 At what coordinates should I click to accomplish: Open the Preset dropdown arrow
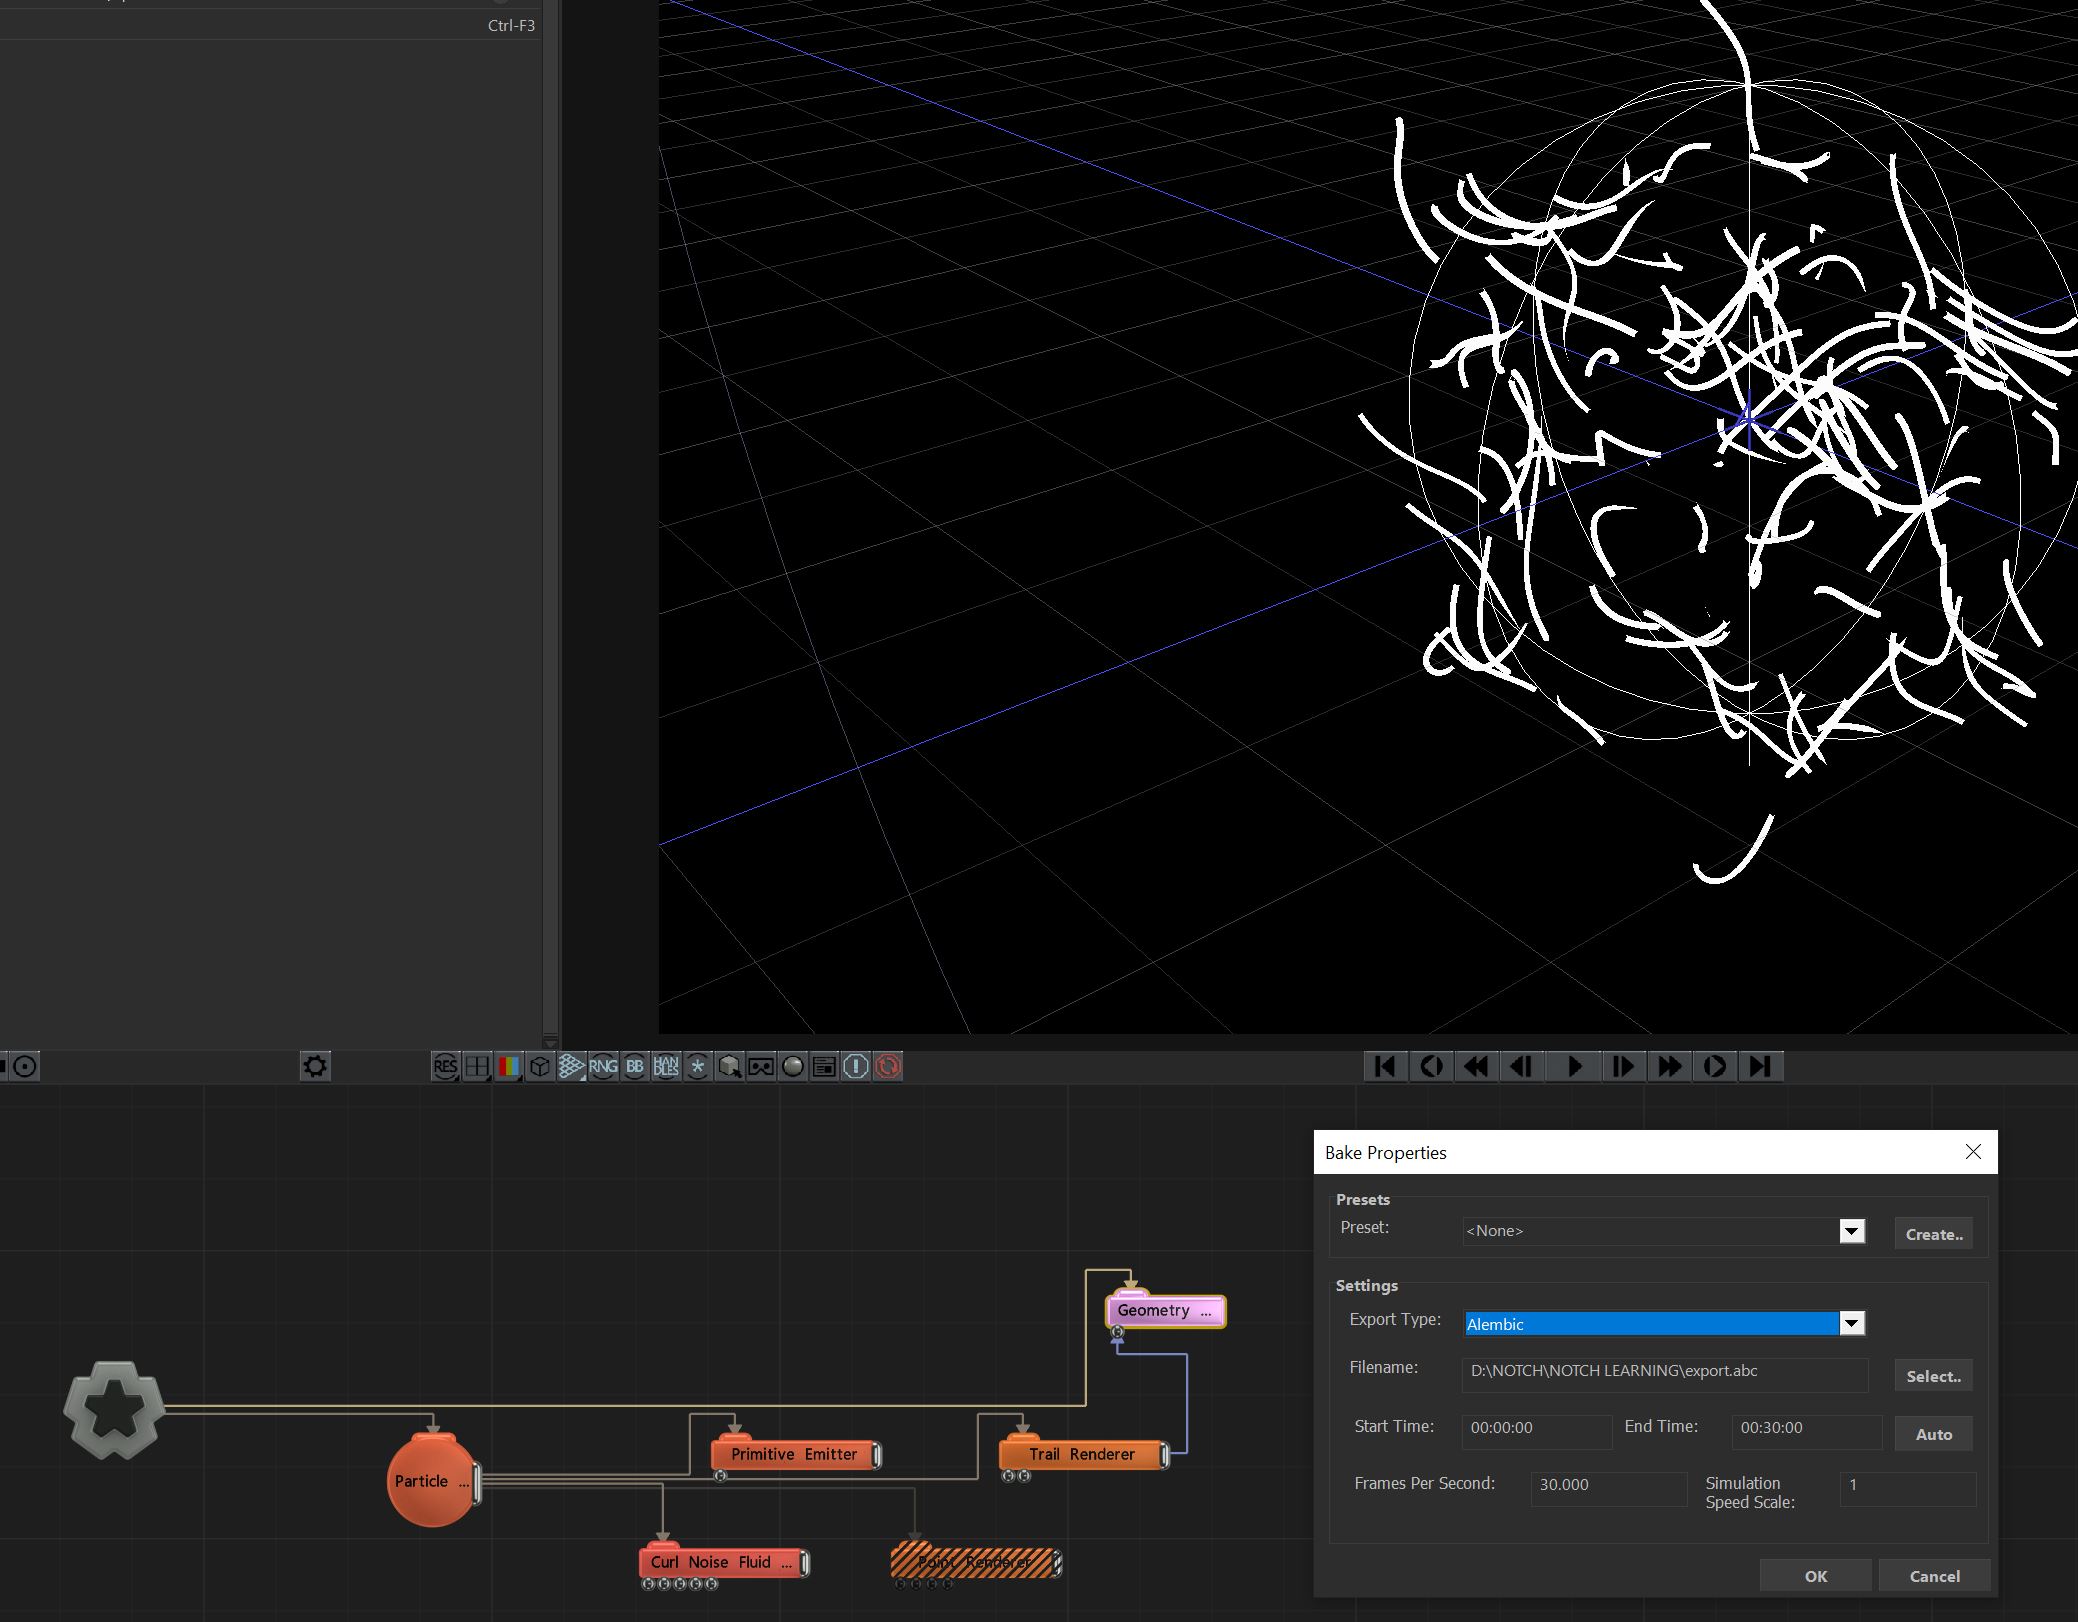pos(1852,1231)
